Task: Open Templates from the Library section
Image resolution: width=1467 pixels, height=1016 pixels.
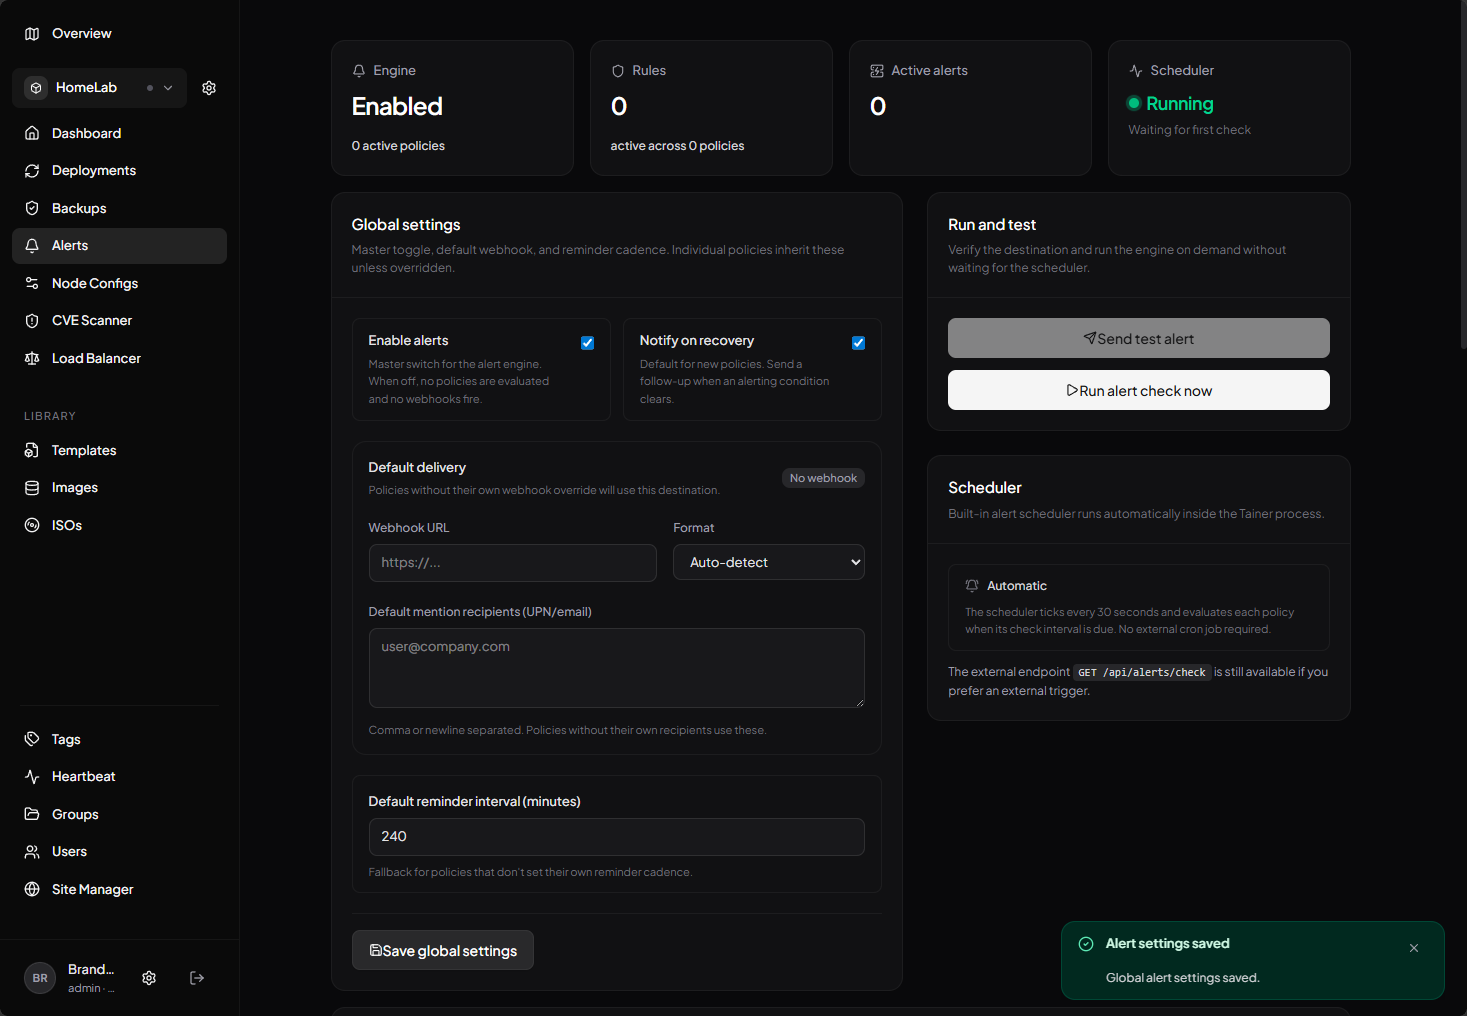Action: coord(84,451)
